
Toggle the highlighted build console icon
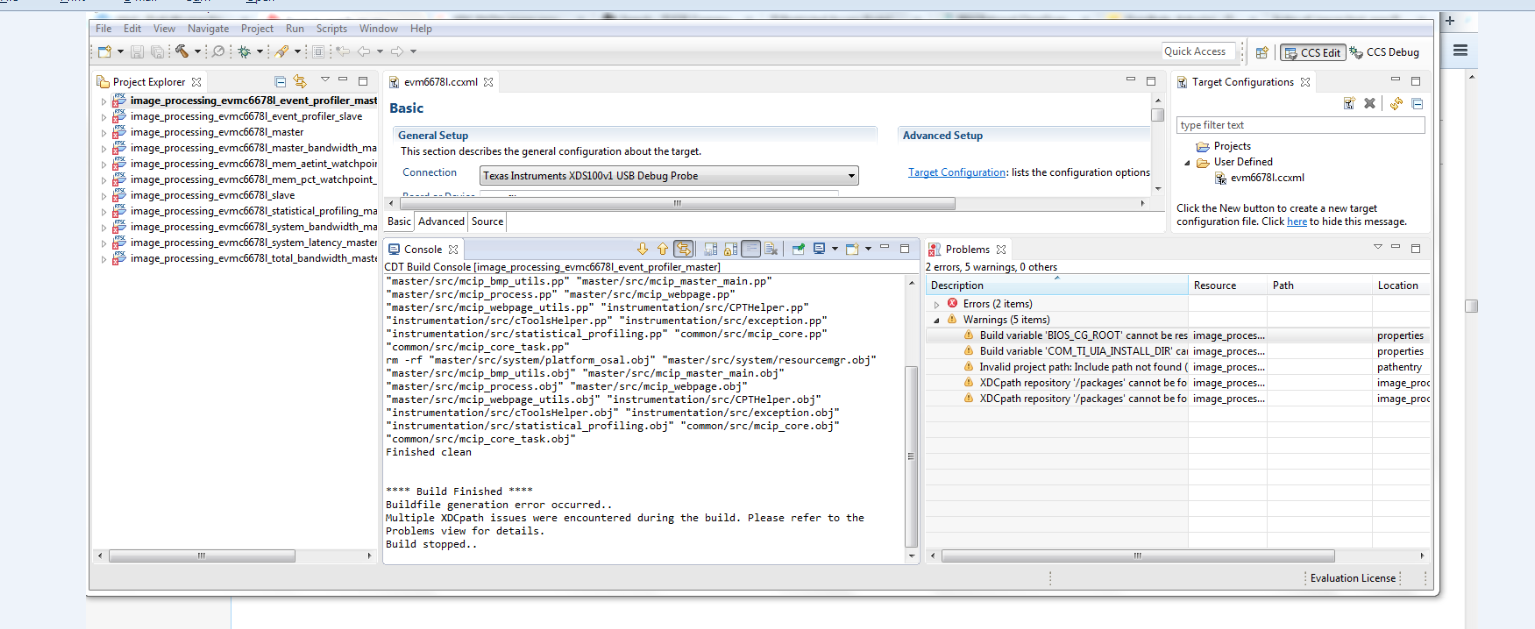(684, 249)
